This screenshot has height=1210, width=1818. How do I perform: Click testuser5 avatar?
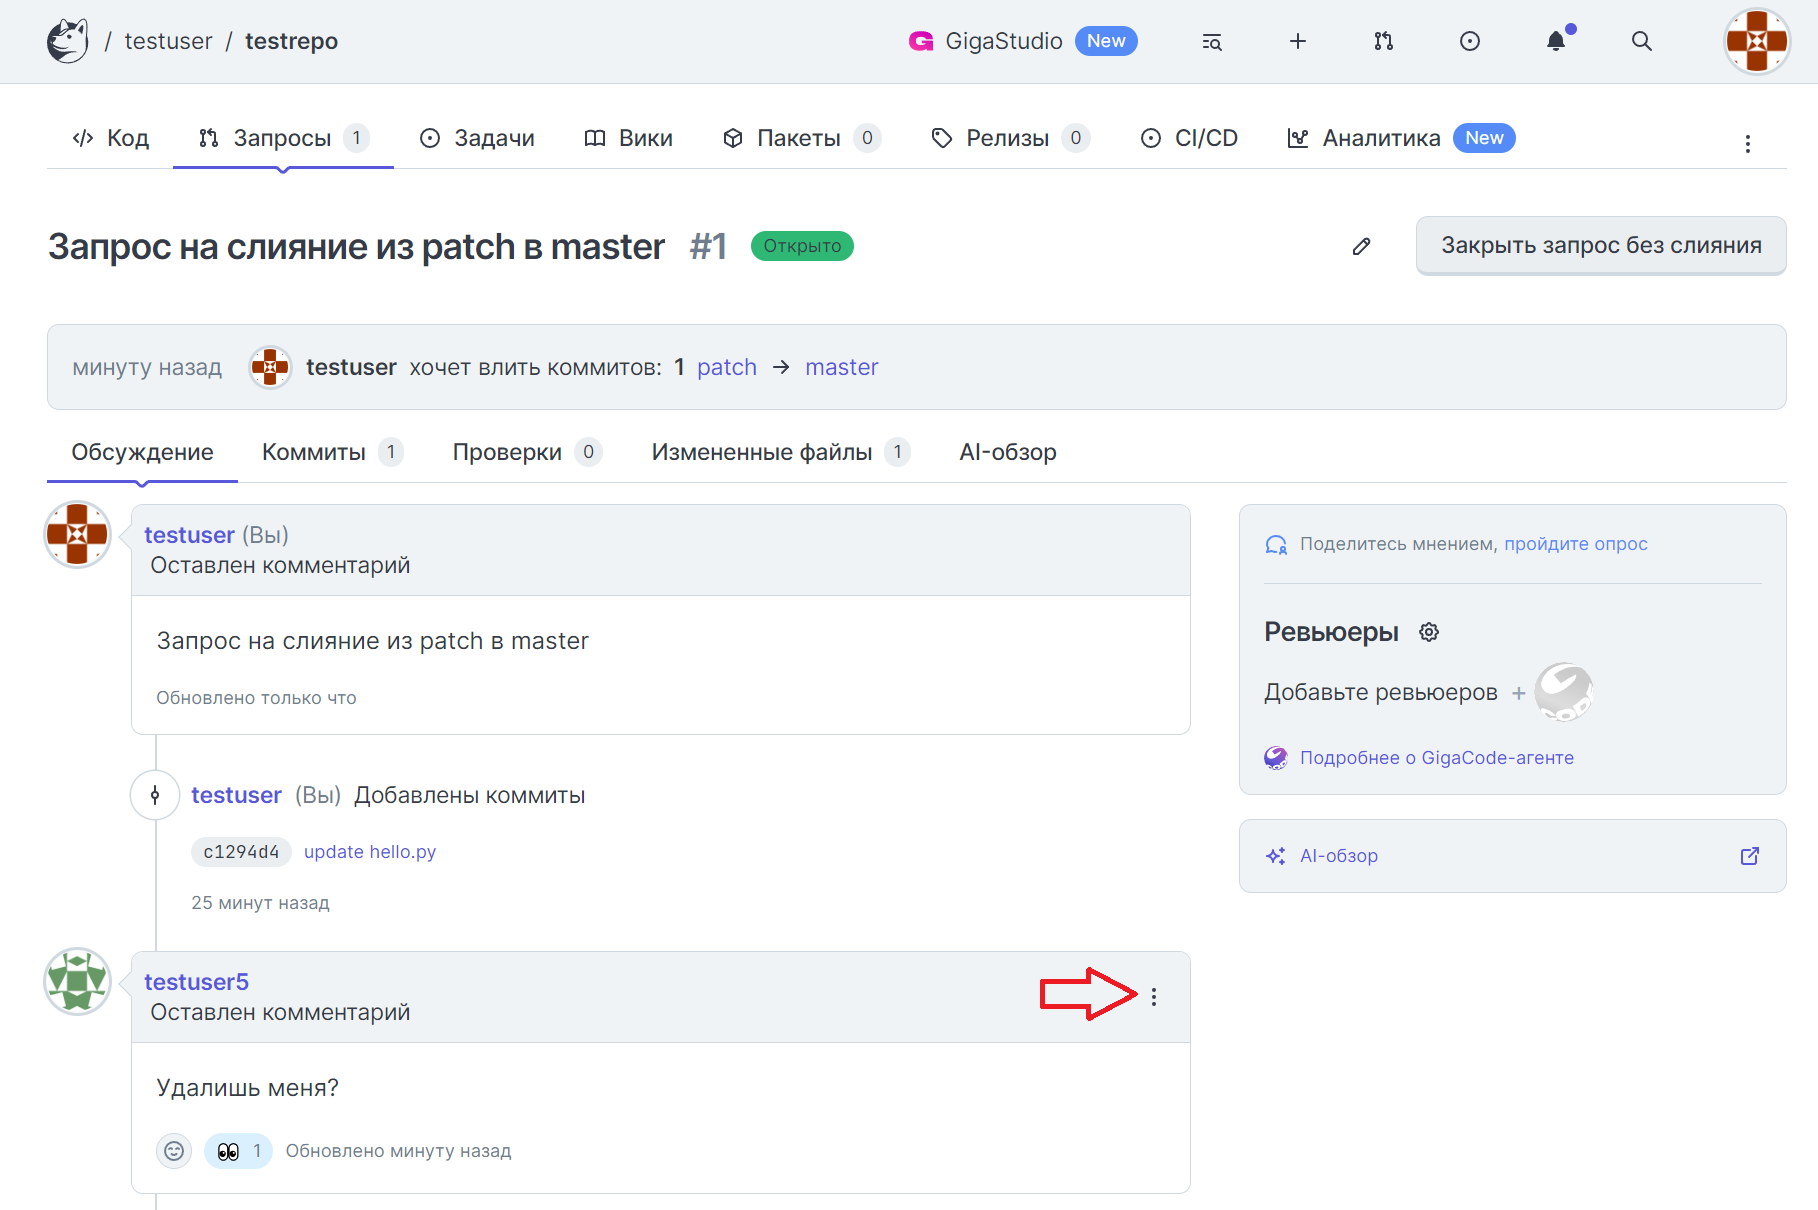tap(77, 981)
